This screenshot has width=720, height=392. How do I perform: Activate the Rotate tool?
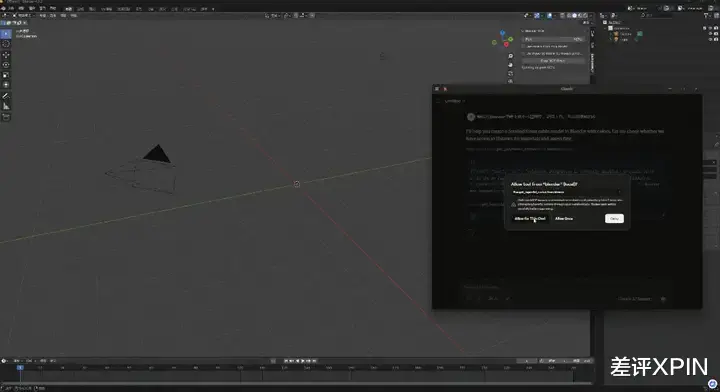click(6, 65)
